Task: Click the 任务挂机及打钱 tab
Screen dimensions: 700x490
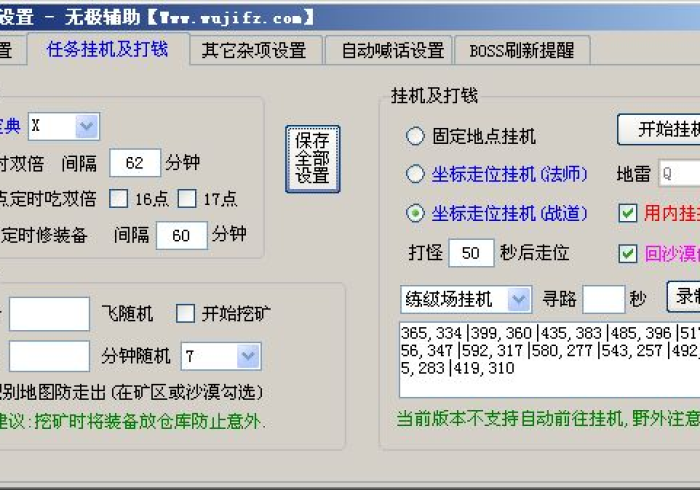Action: 107,49
